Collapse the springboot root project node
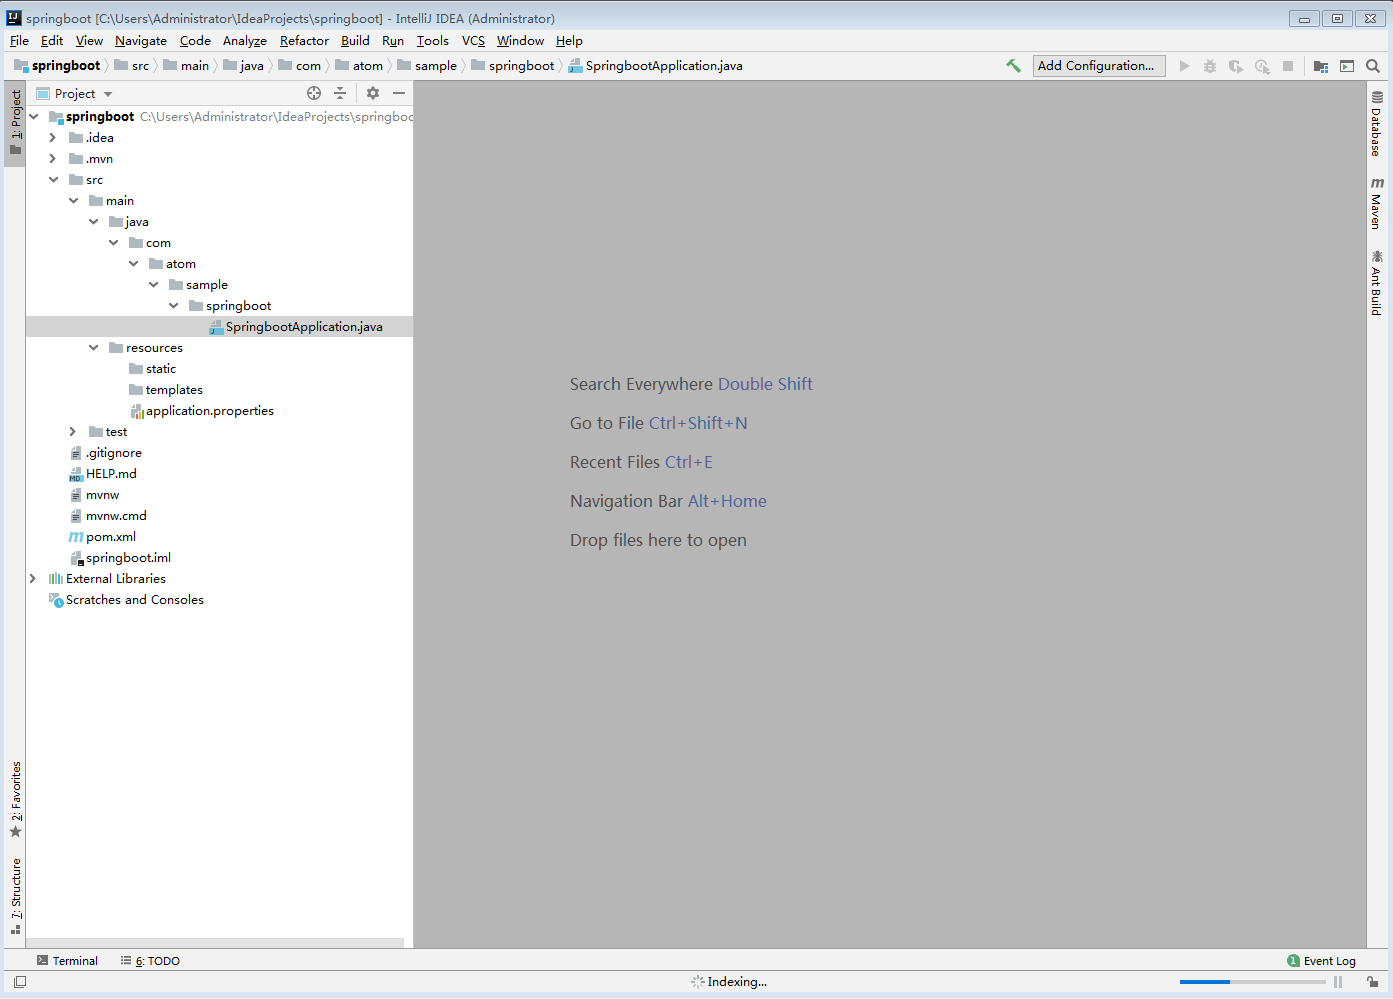 point(34,117)
